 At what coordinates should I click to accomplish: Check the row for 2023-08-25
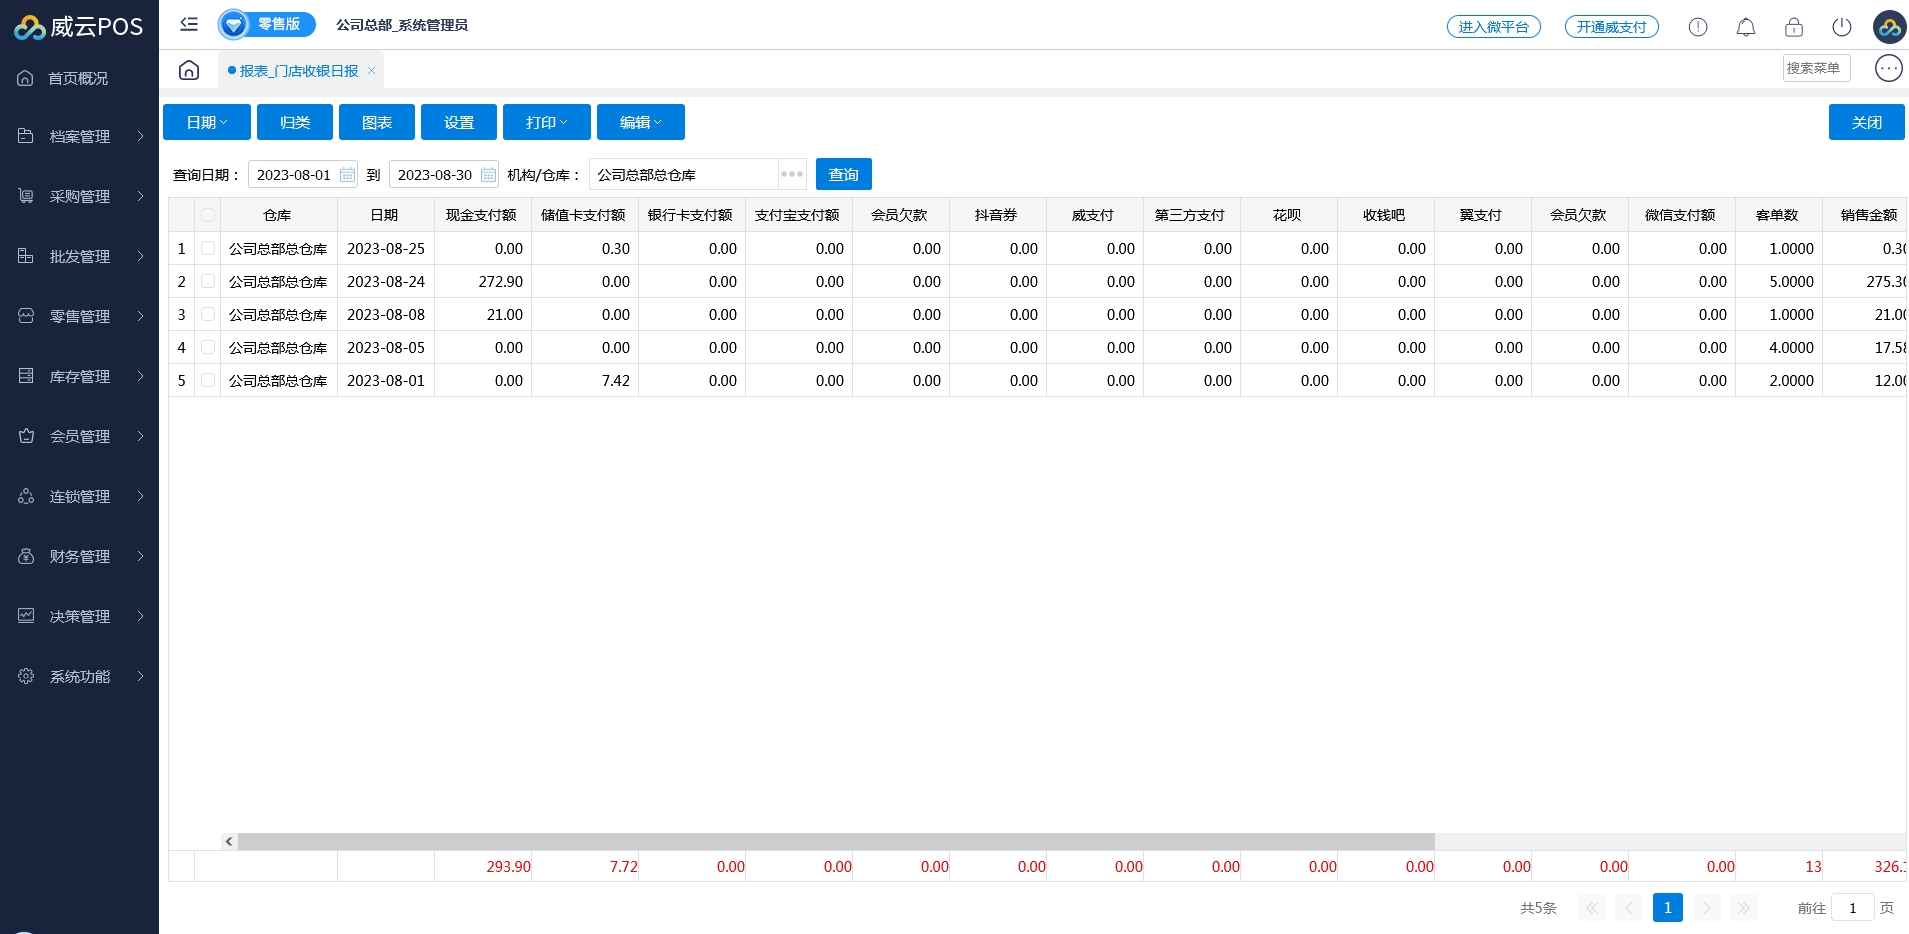tap(208, 248)
